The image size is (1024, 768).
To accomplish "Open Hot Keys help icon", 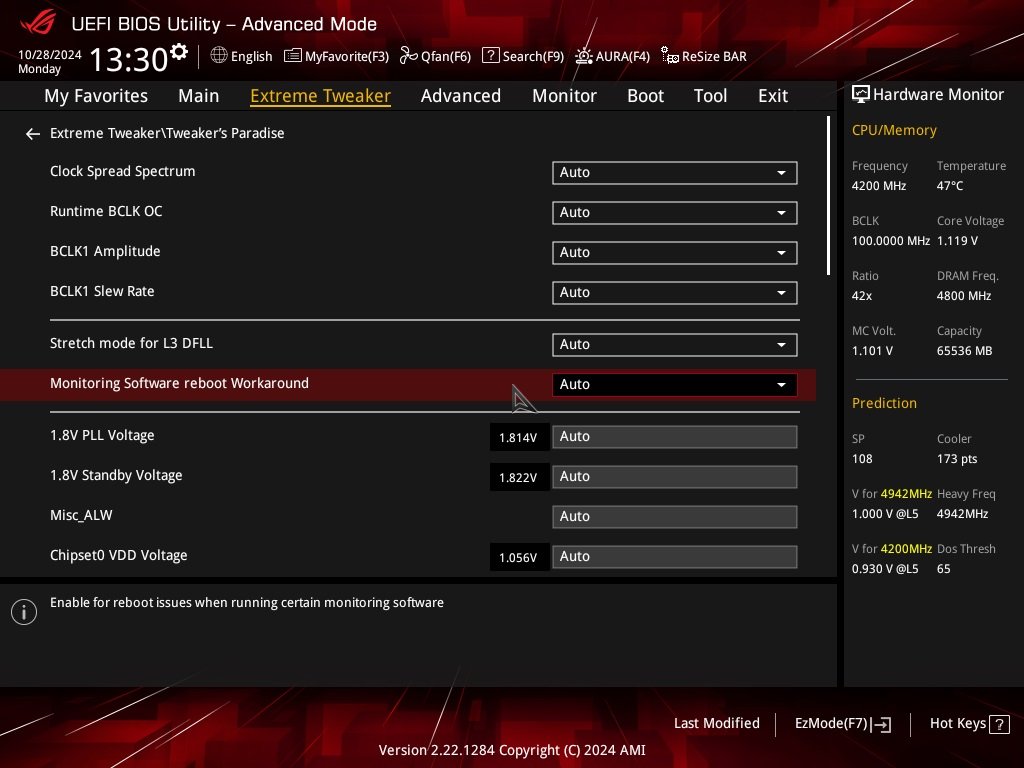I will click(x=999, y=724).
